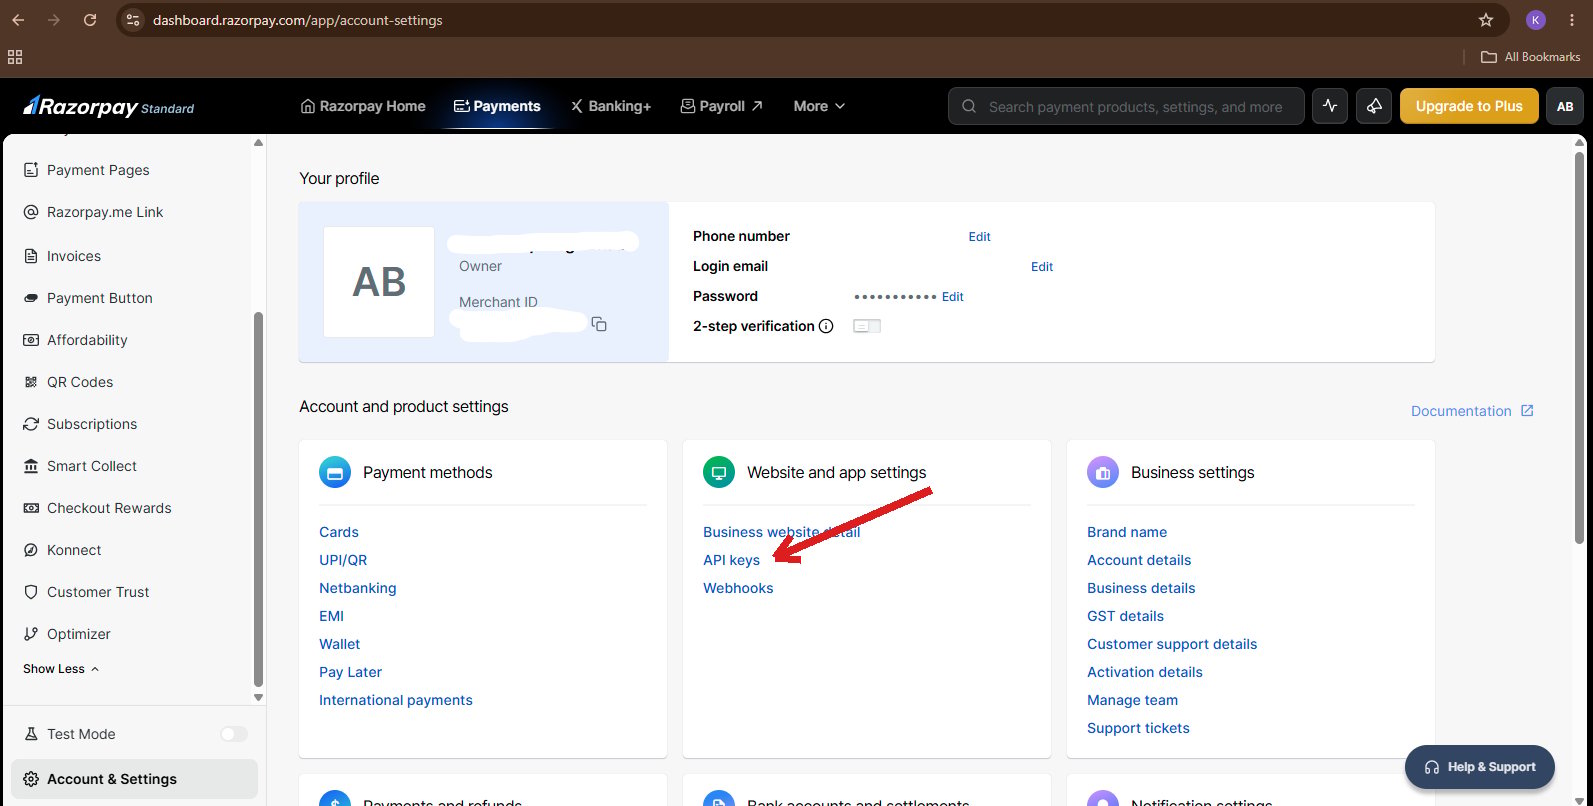Bookmark this page with star icon
Image resolution: width=1593 pixels, height=806 pixels.
pyautogui.click(x=1486, y=20)
